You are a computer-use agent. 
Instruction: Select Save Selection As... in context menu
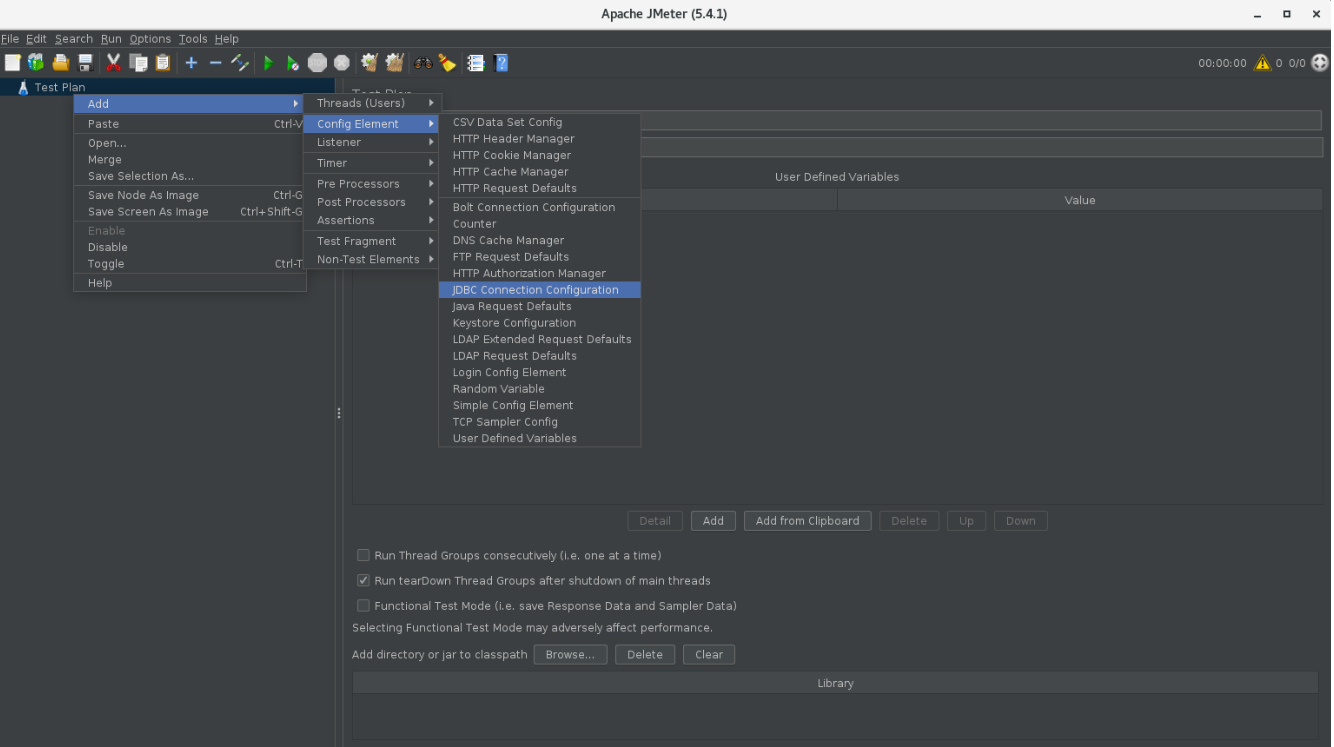190,176
